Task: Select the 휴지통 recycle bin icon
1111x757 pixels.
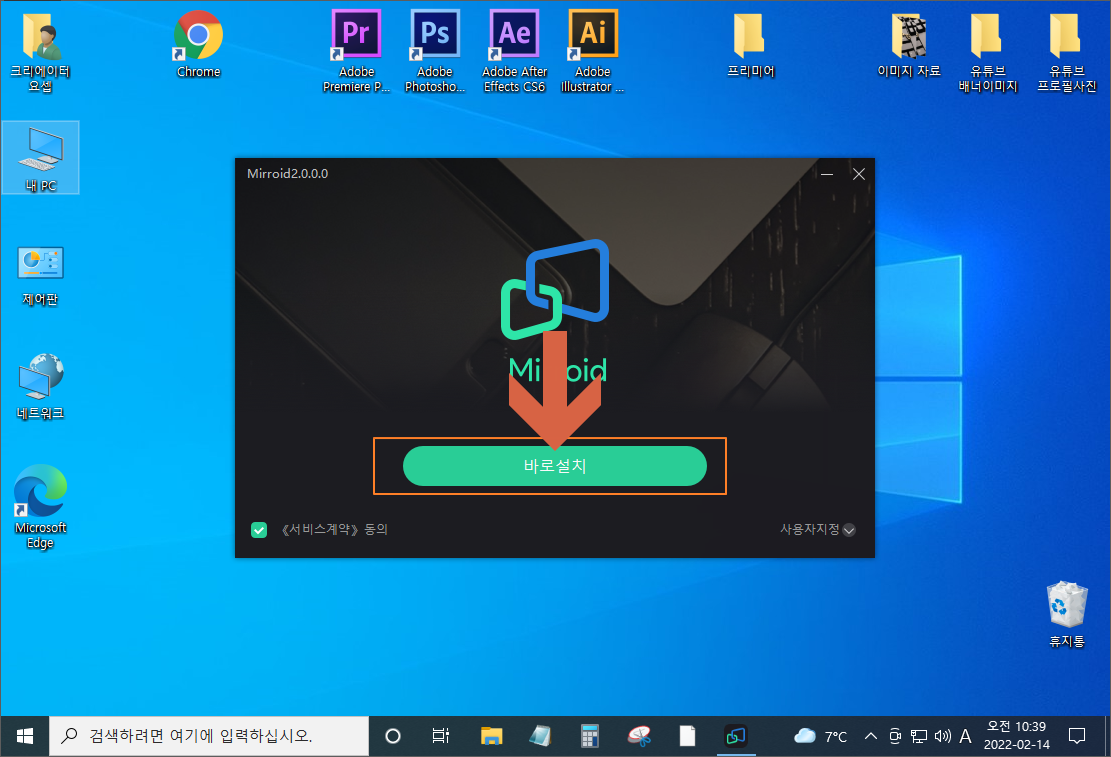Action: (1067, 615)
